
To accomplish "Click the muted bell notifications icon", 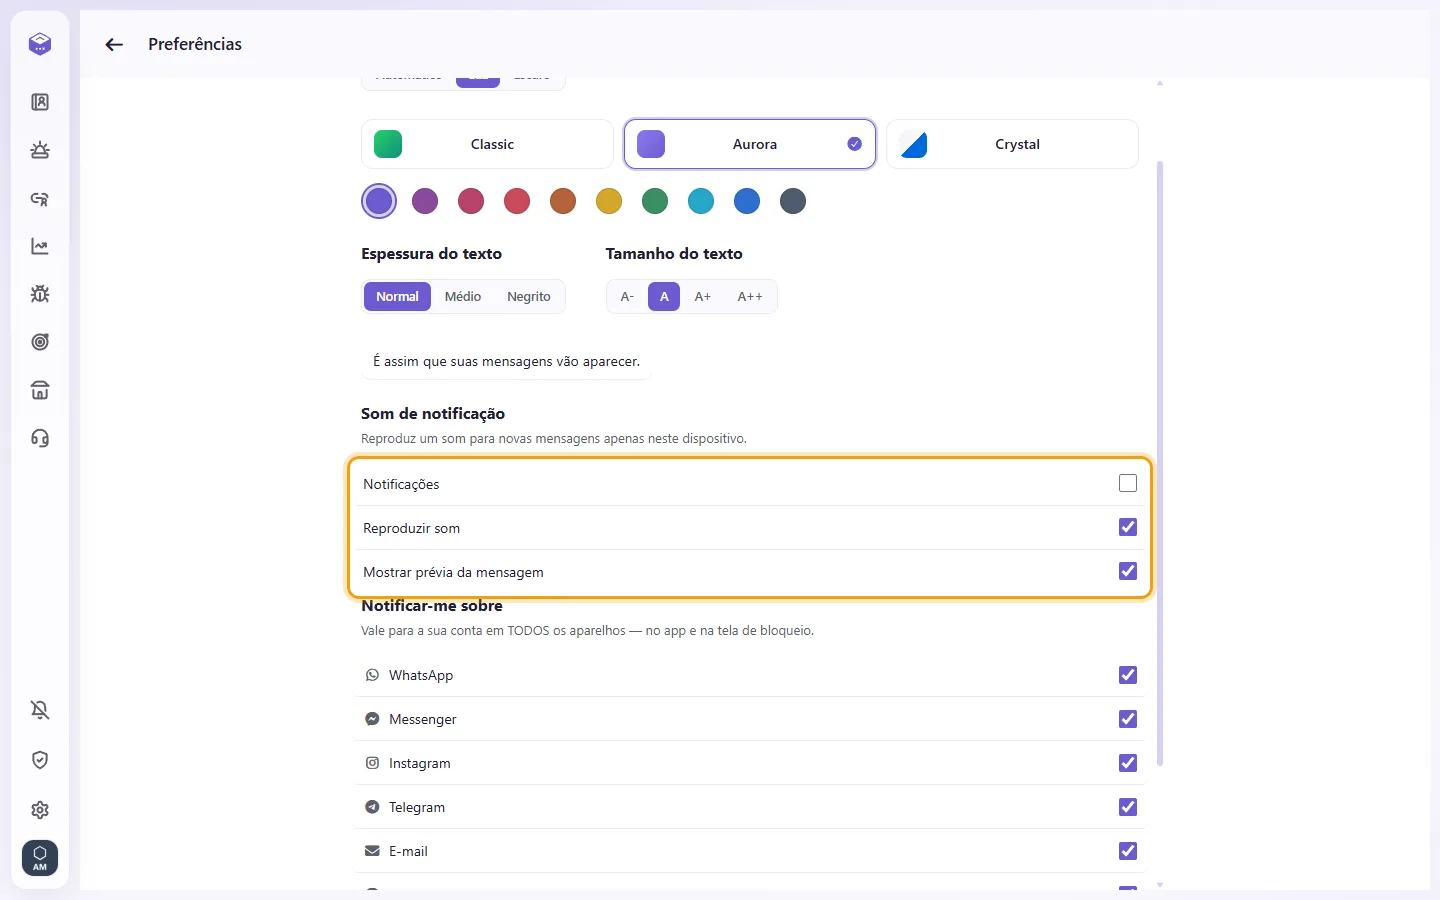I will pyautogui.click(x=40, y=710).
